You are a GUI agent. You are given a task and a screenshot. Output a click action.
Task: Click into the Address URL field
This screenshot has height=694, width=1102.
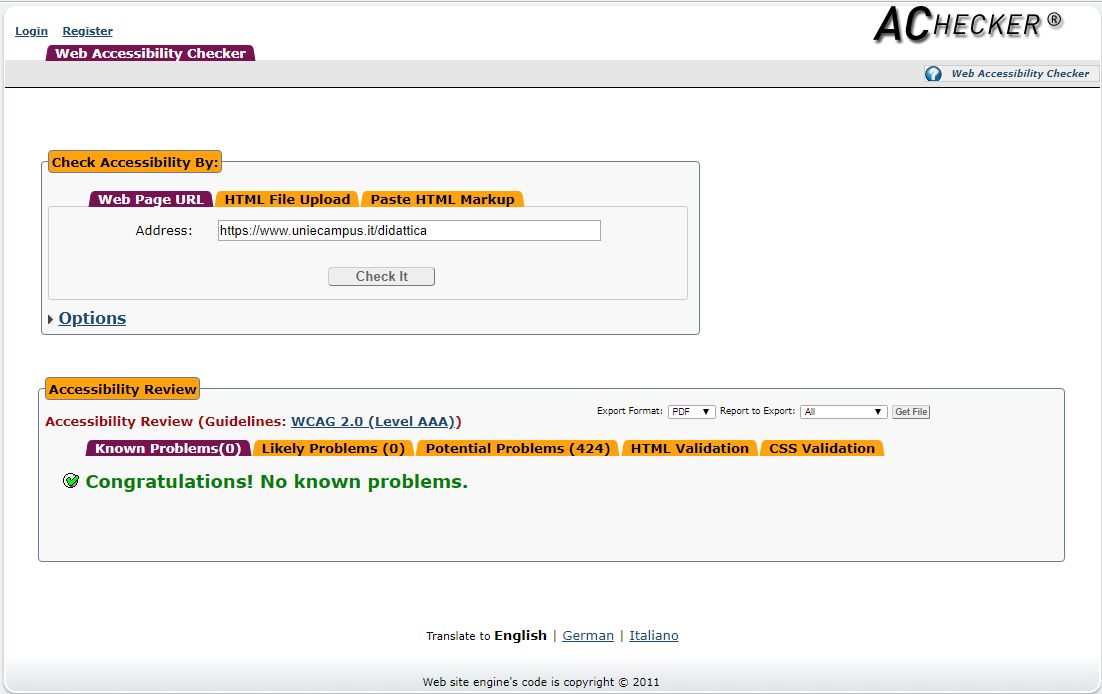pyautogui.click(x=409, y=231)
